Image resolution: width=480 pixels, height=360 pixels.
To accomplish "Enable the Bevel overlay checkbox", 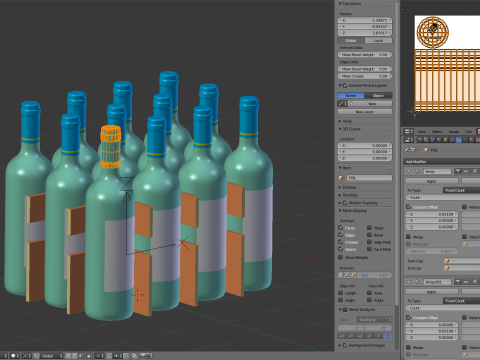I will pos(369,235).
